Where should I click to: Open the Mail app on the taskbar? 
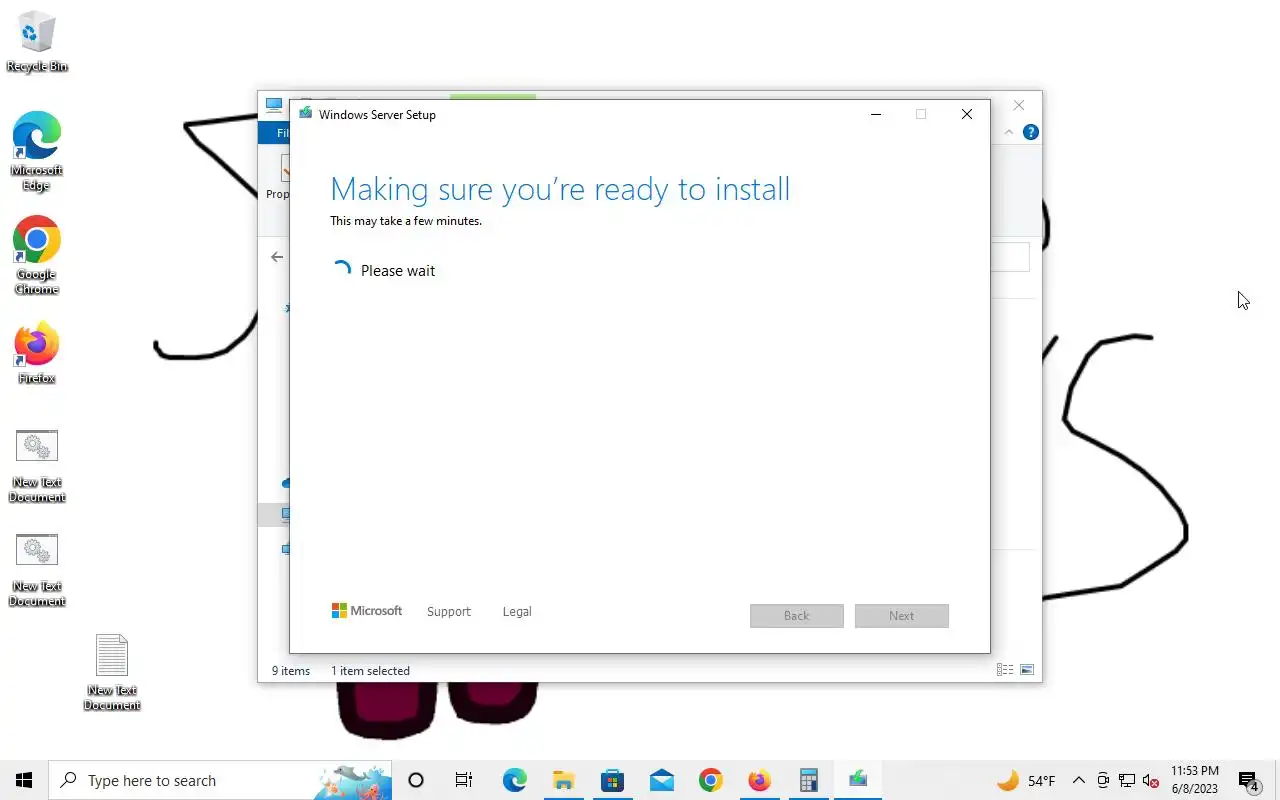(x=661, y=780)
